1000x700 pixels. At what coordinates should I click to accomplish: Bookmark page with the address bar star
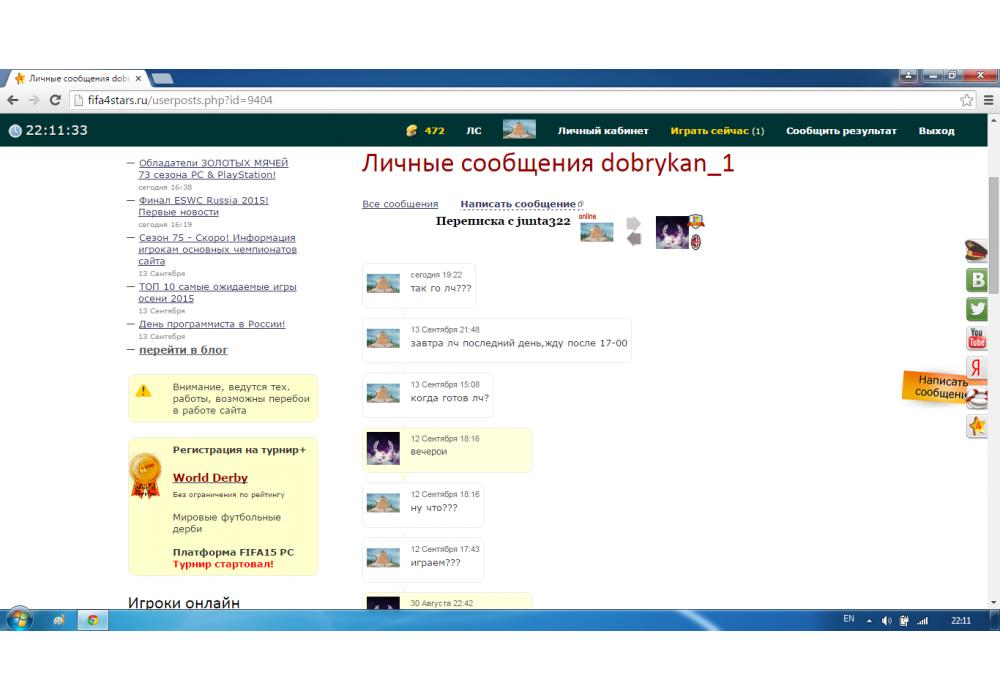(x=966, y=100)
